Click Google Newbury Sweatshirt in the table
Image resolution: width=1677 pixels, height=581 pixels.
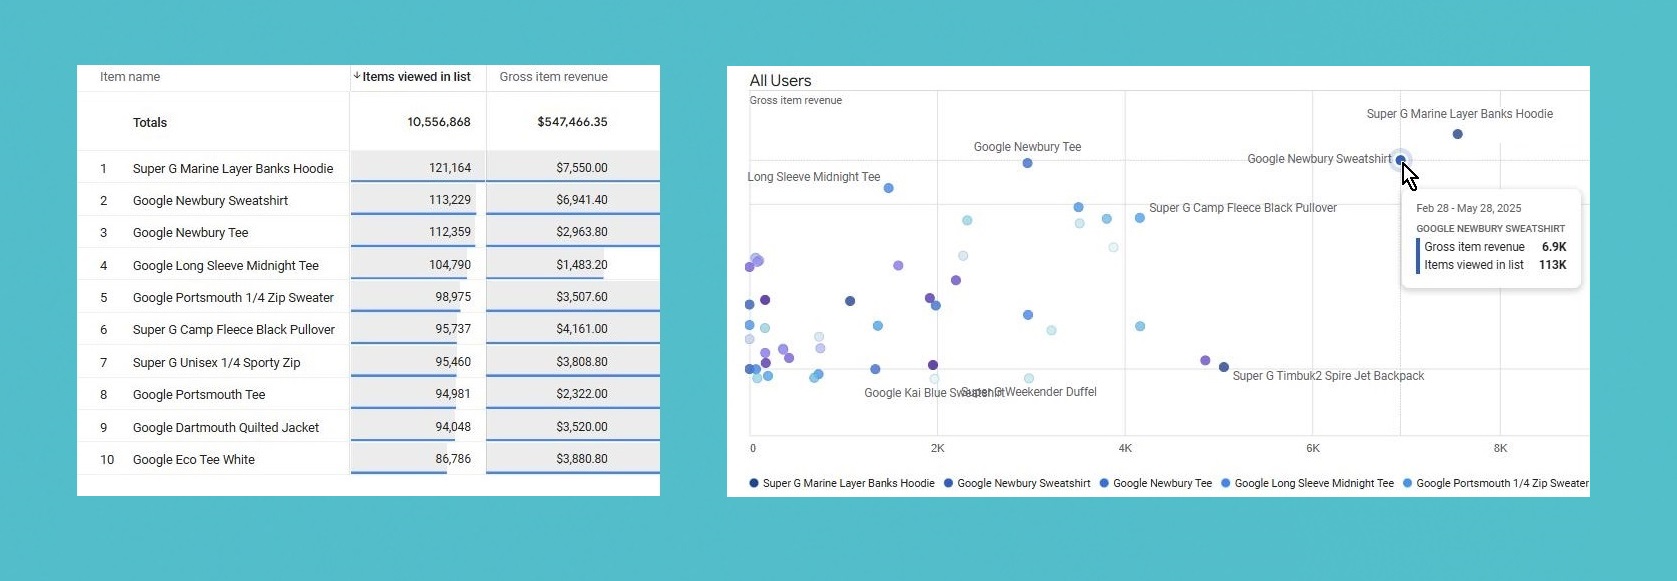click(210, 200)
